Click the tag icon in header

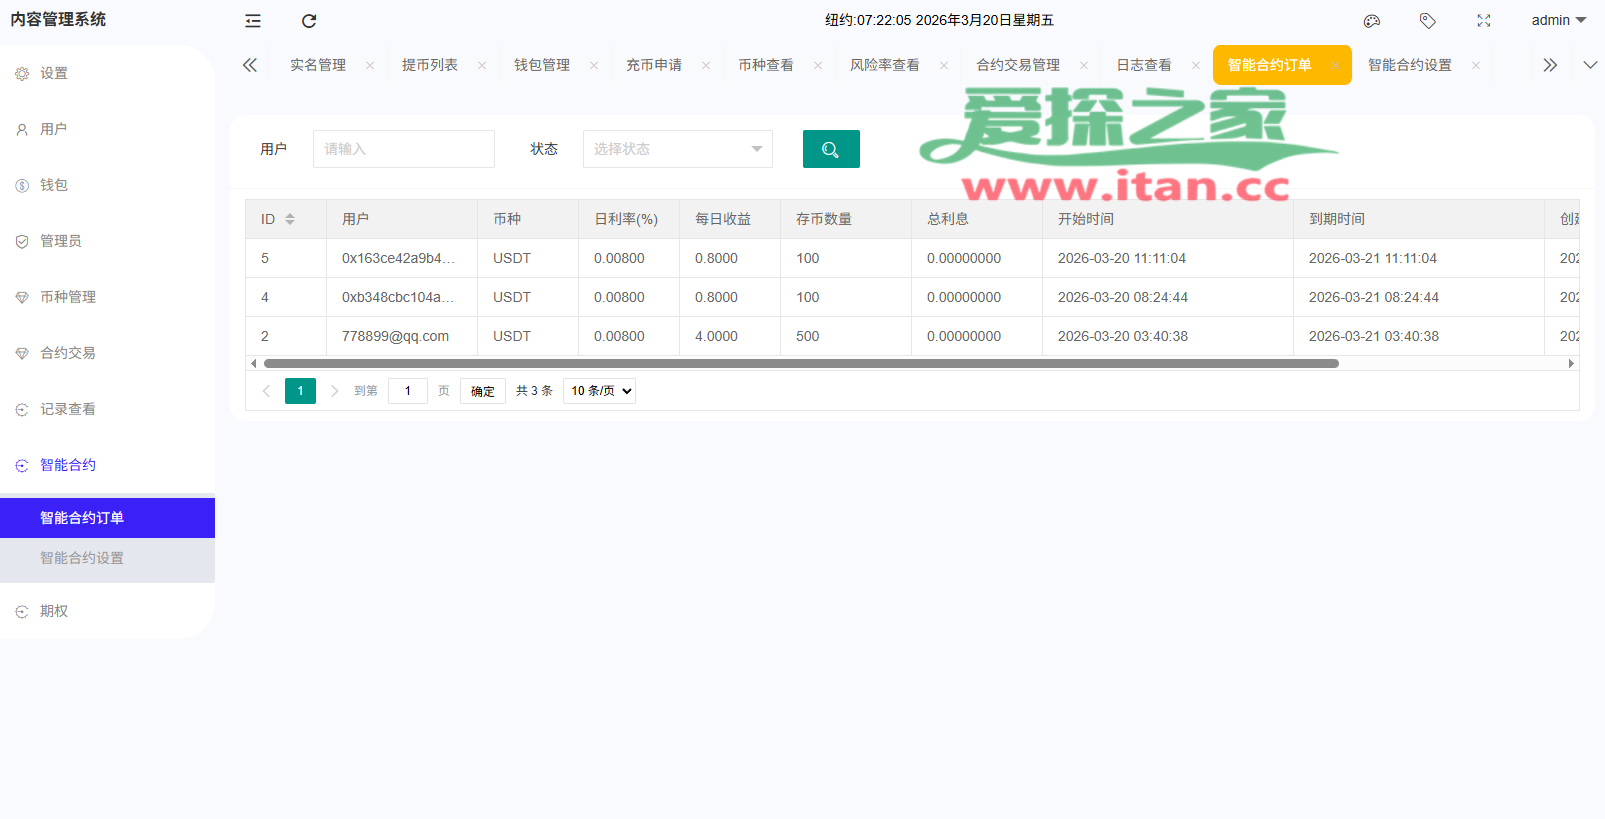point(1428,21)
